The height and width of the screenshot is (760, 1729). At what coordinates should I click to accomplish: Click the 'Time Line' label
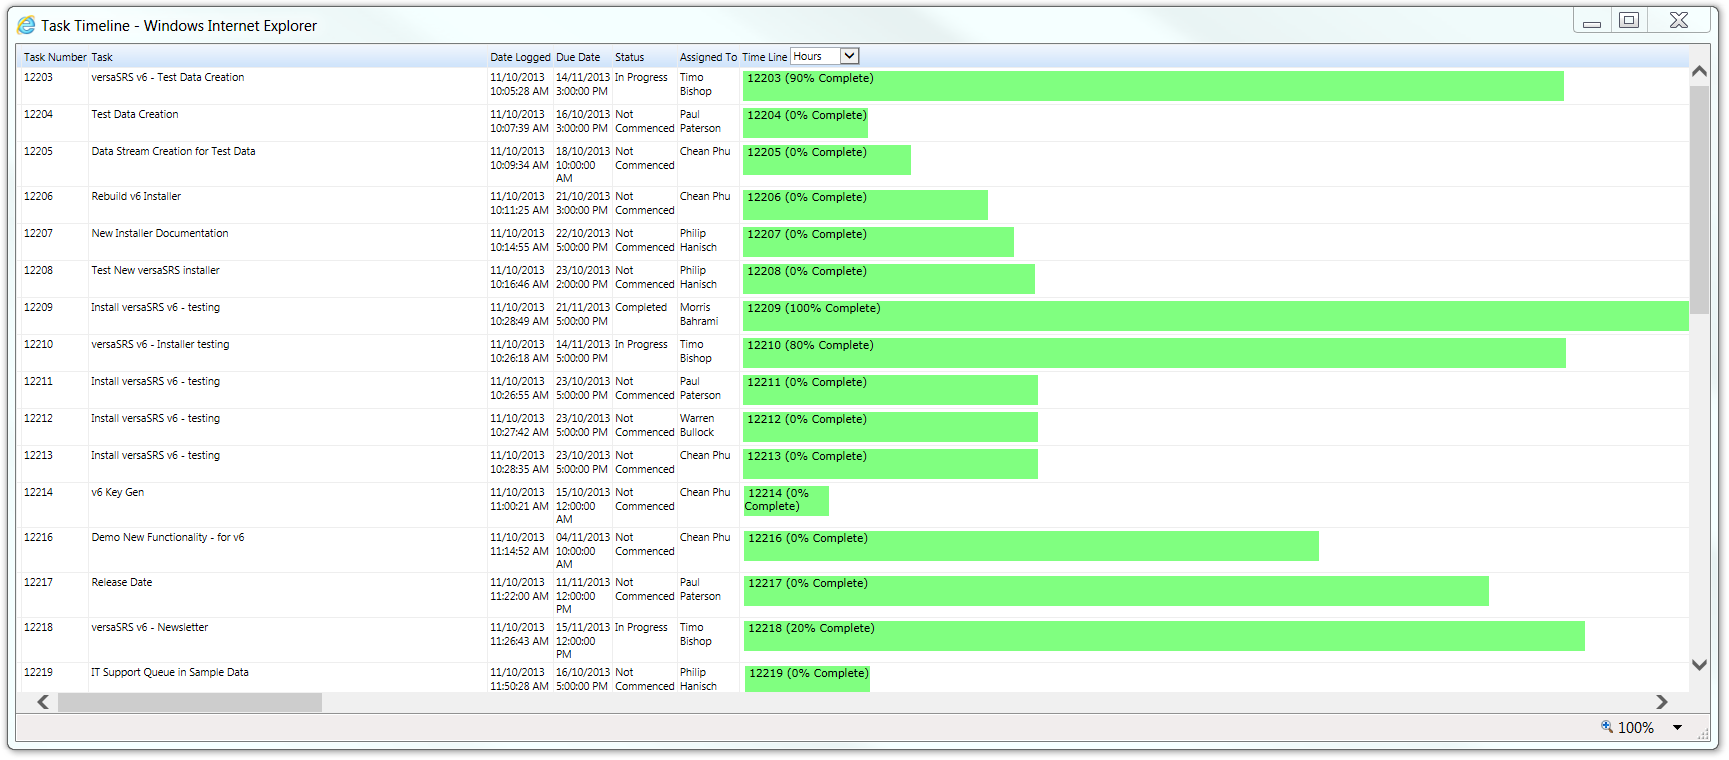pos(764,57)
